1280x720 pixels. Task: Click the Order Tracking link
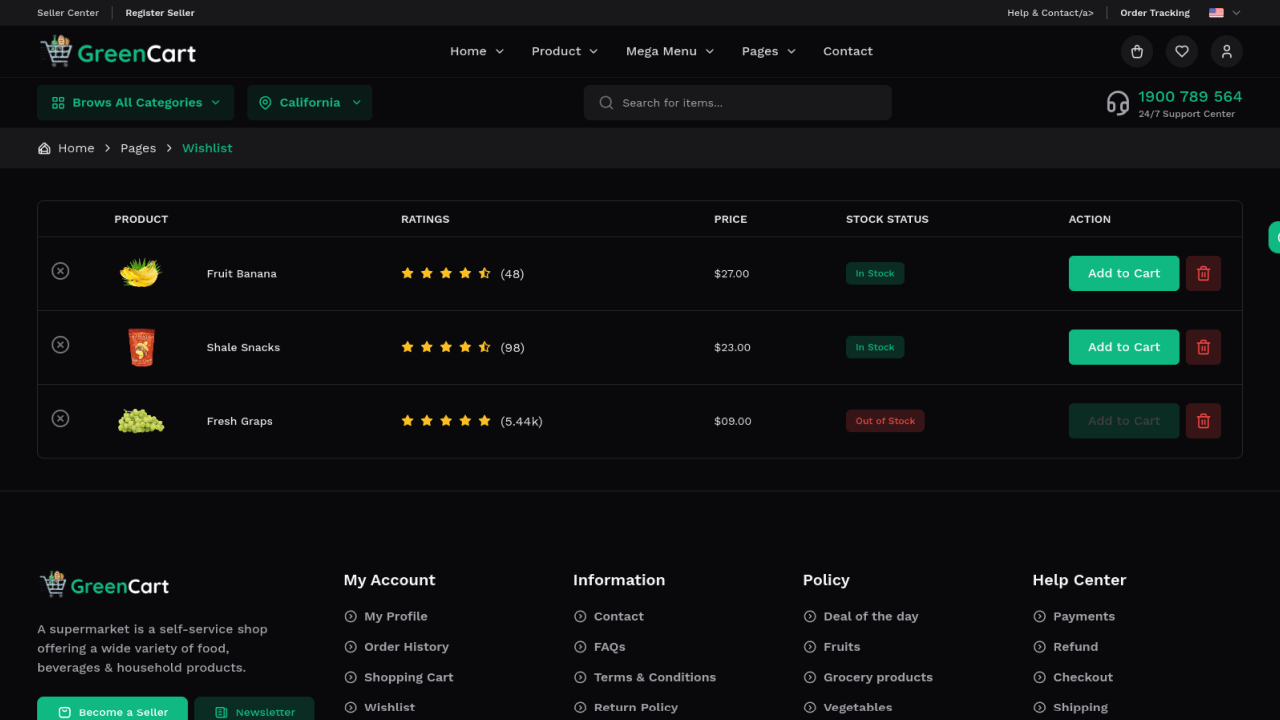(1154, 13)
